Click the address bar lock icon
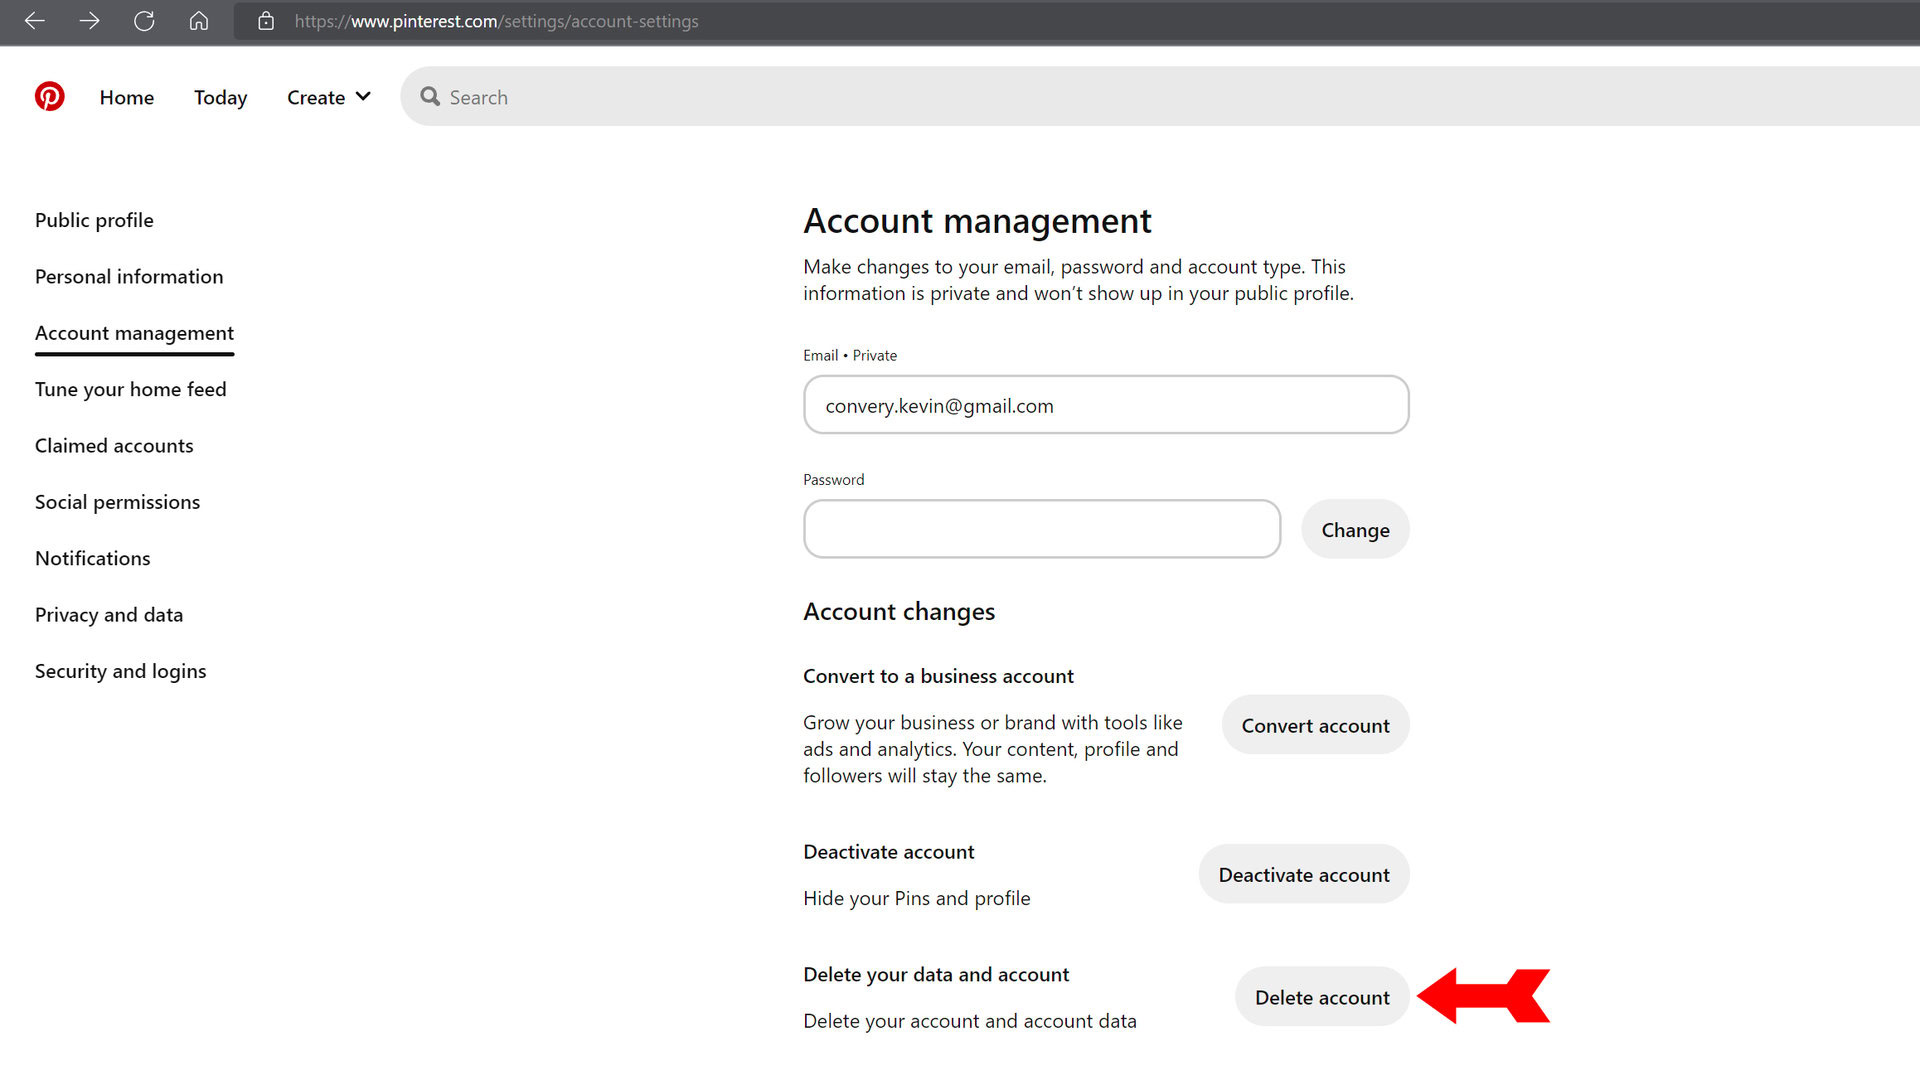The width and height of the screenshot is (1920, 1080). pyautogui.click(x=266, y=21)
